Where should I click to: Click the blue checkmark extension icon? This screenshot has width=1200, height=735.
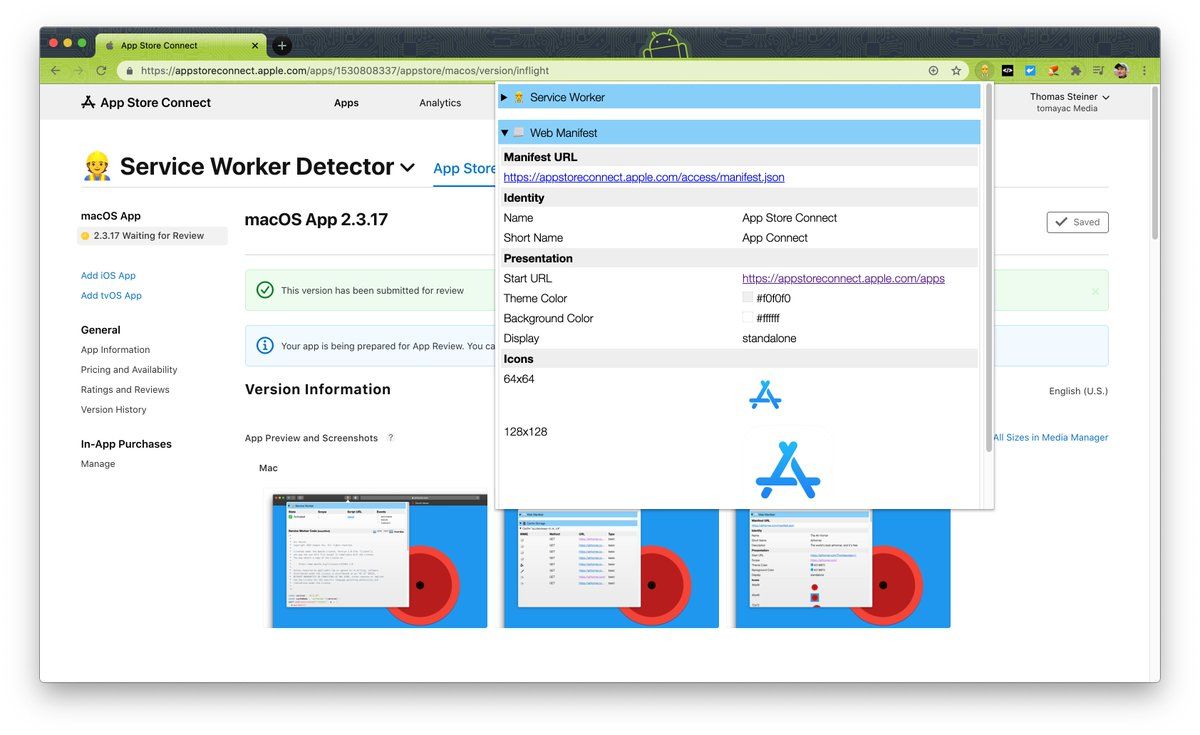1030,71
